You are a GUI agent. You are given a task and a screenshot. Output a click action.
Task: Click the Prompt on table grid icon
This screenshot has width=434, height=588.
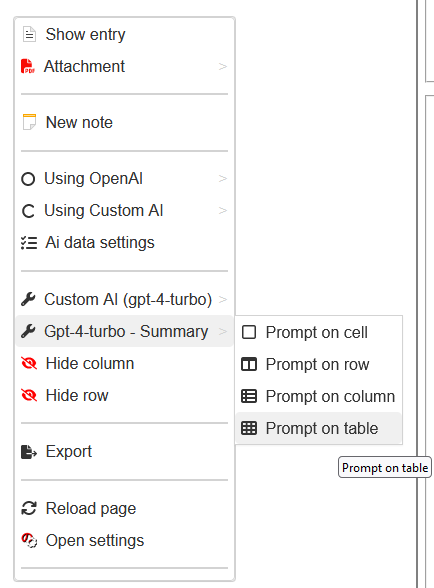click(x=249, y=428)
